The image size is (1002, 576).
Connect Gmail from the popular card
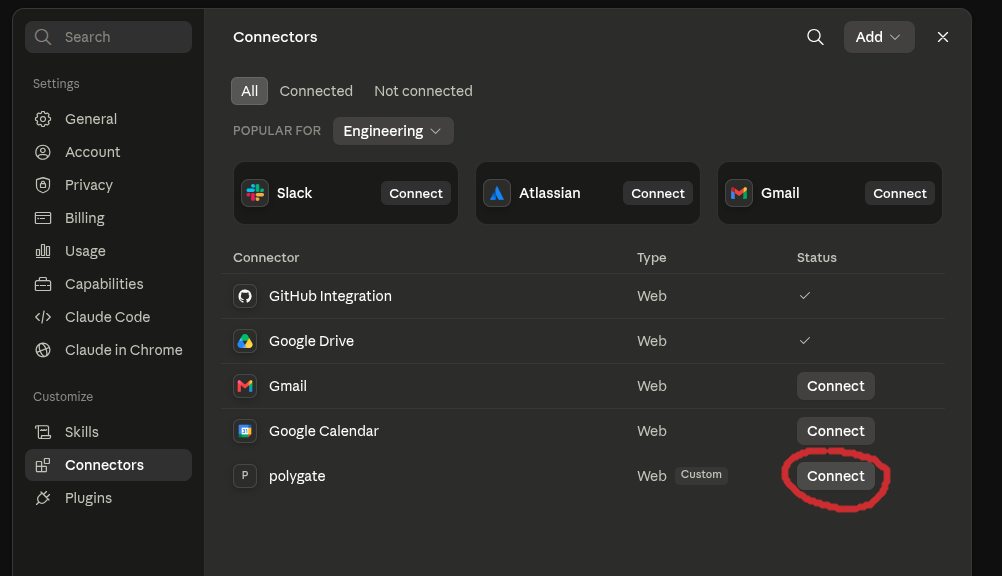pos(900,193)
